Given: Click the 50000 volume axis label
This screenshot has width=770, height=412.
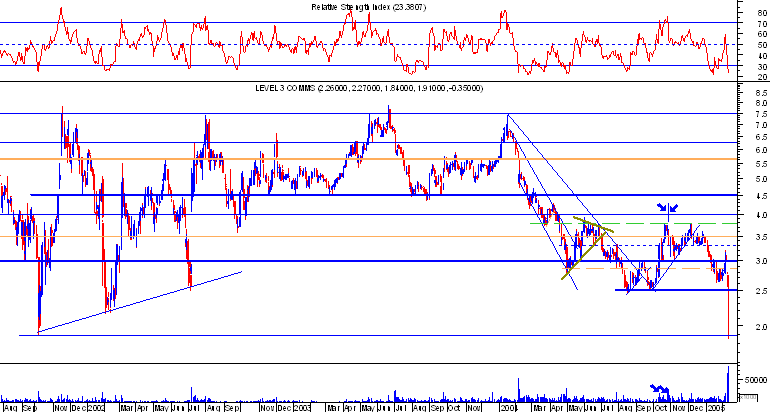Looking at the screenshot, I should [x=757, y=380].
